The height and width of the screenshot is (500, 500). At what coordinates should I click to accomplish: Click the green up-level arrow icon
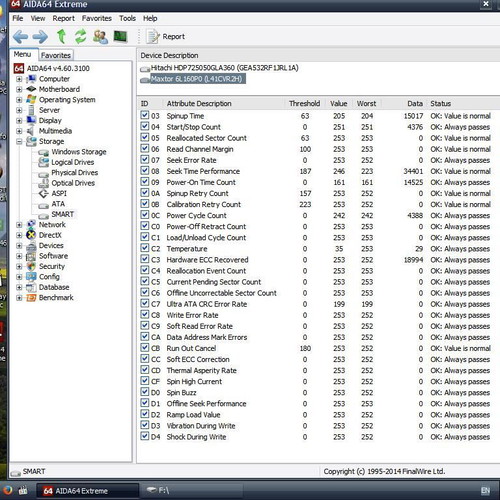[61, 36]
